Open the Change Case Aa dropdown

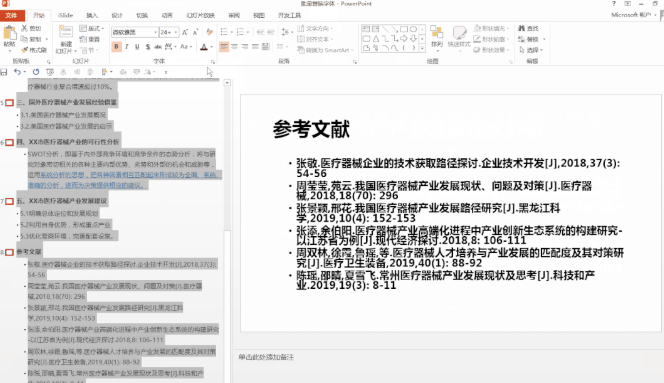pyautogui.click(x=186, y=47)
